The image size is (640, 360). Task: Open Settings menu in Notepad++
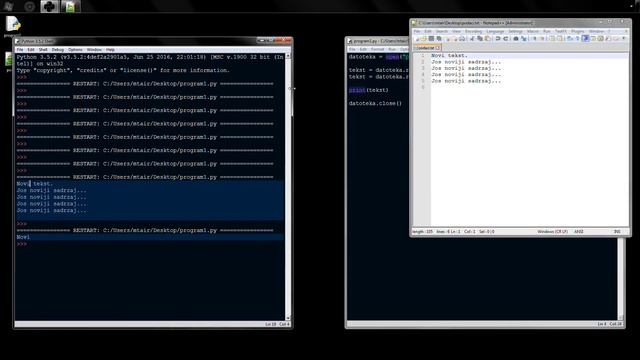[x=516, y=31]
